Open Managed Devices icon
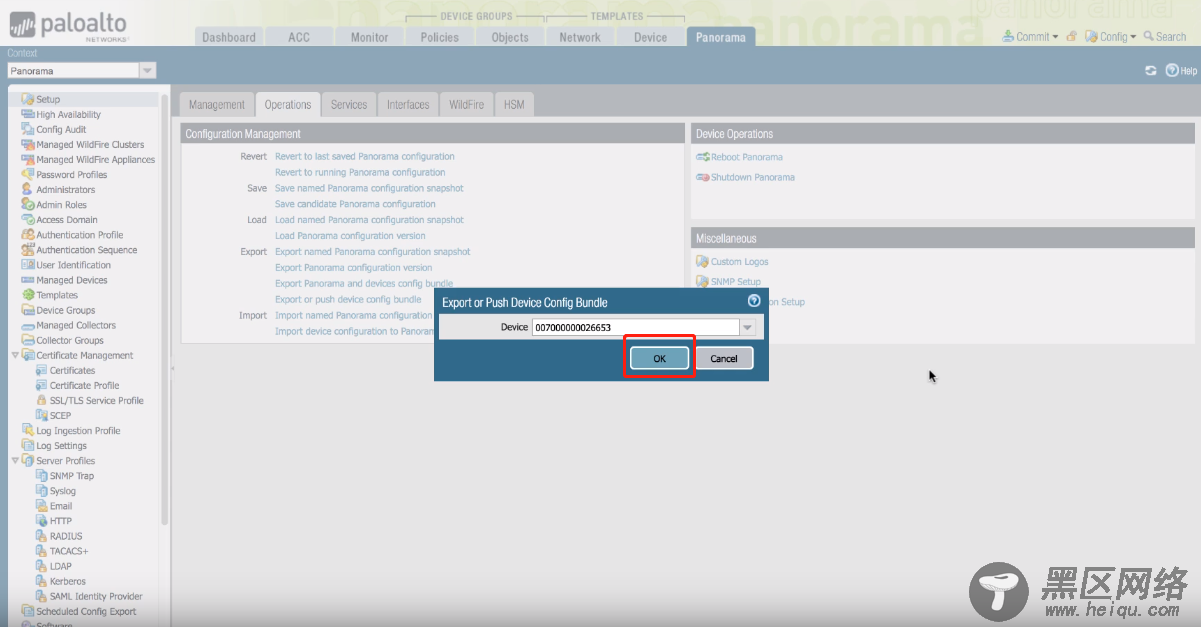This screenshot has height=627, width=1201. (x=28, y=280)
